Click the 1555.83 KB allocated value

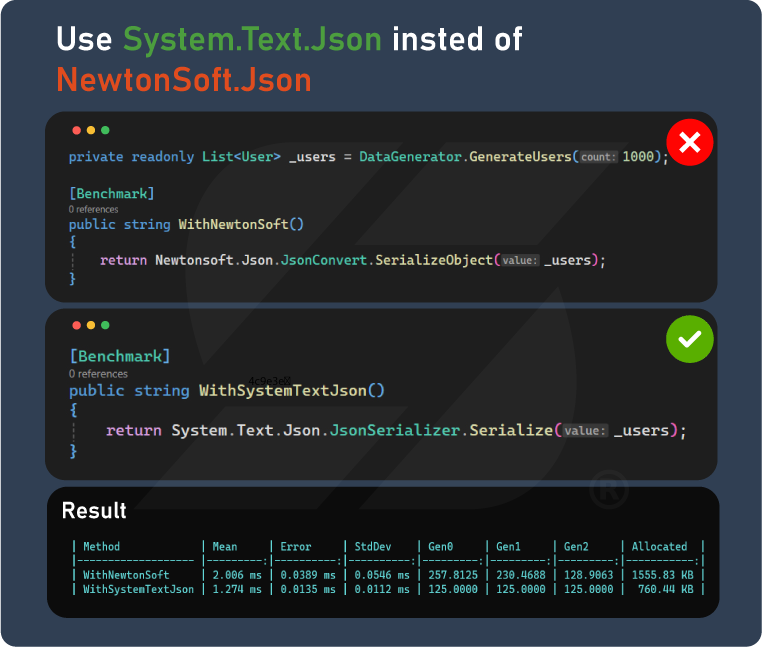(x=663, y=575)
